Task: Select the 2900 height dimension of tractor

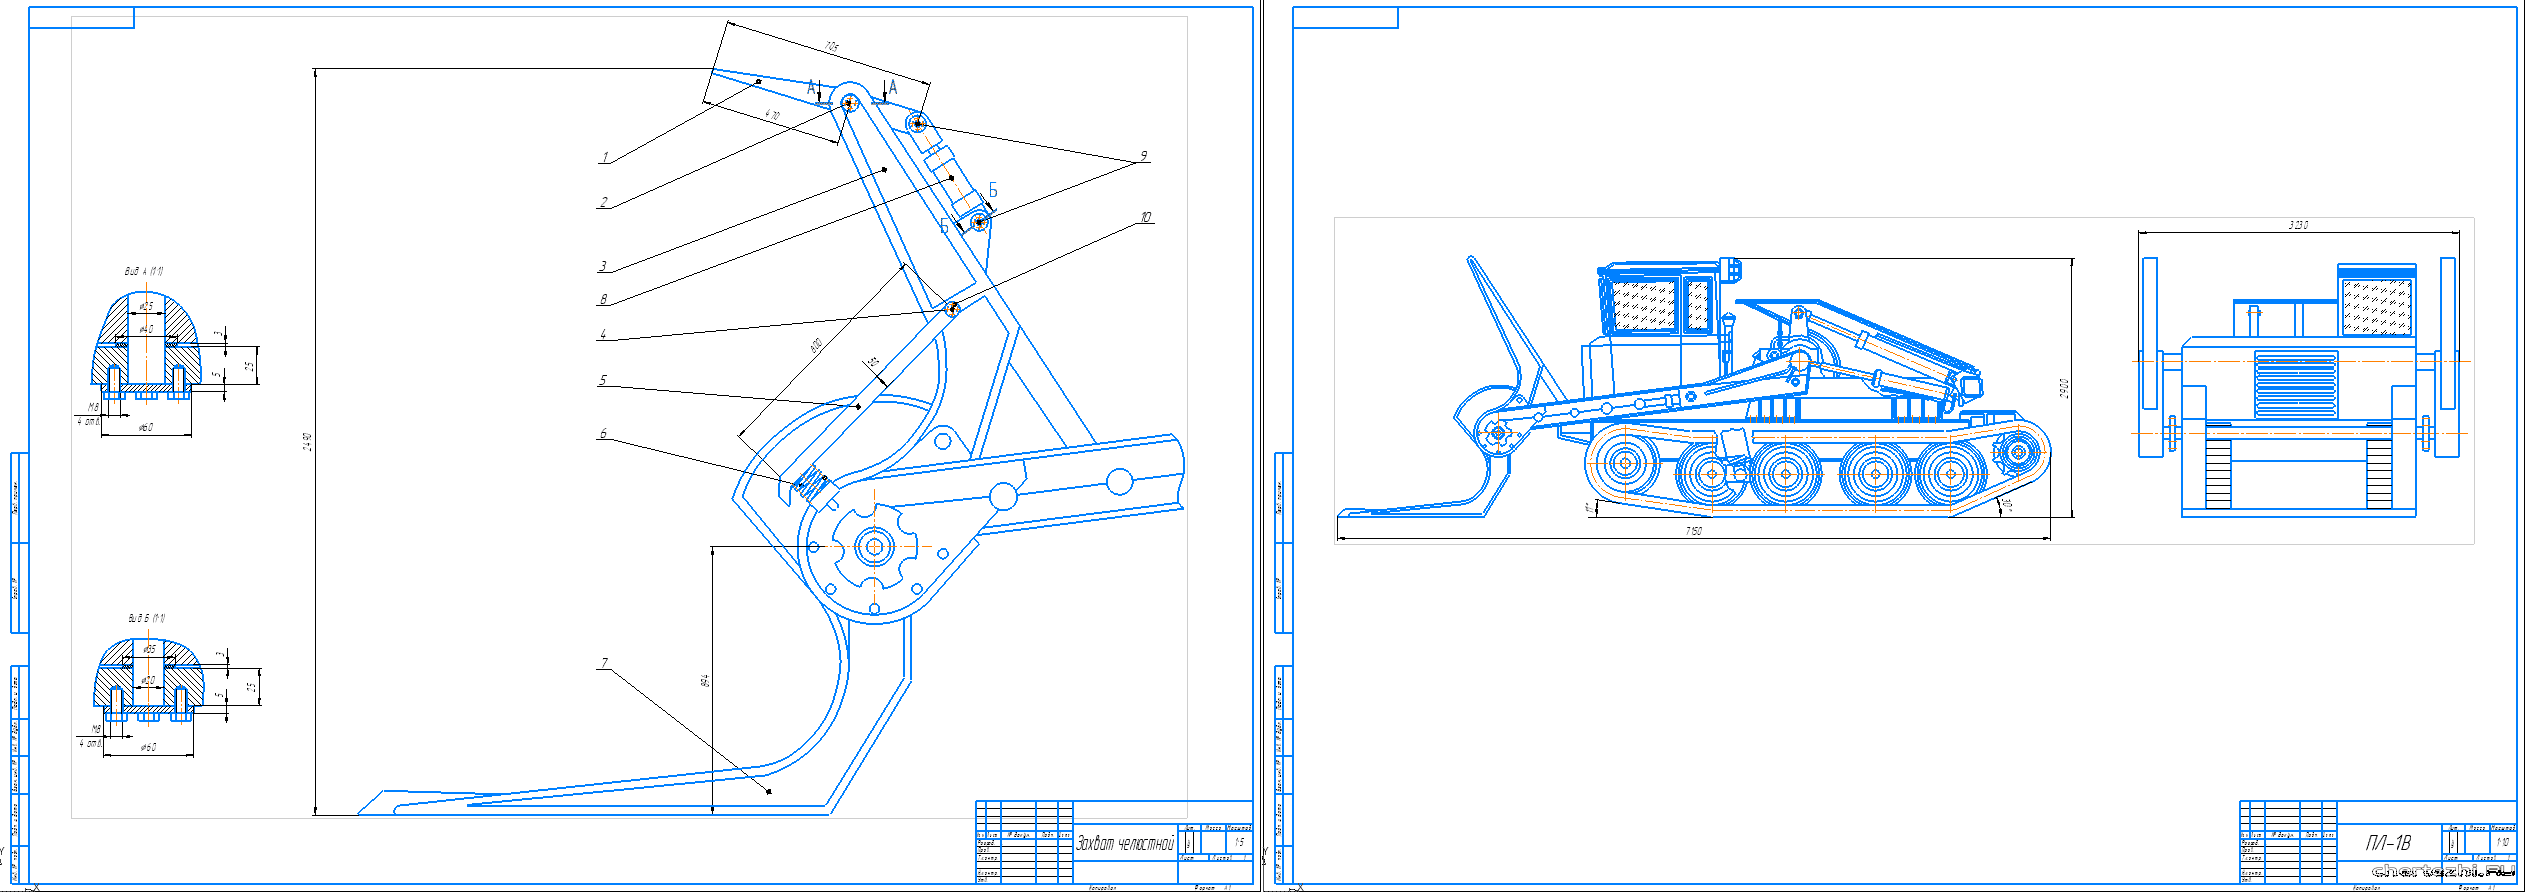Action: tap(2064, 388)
